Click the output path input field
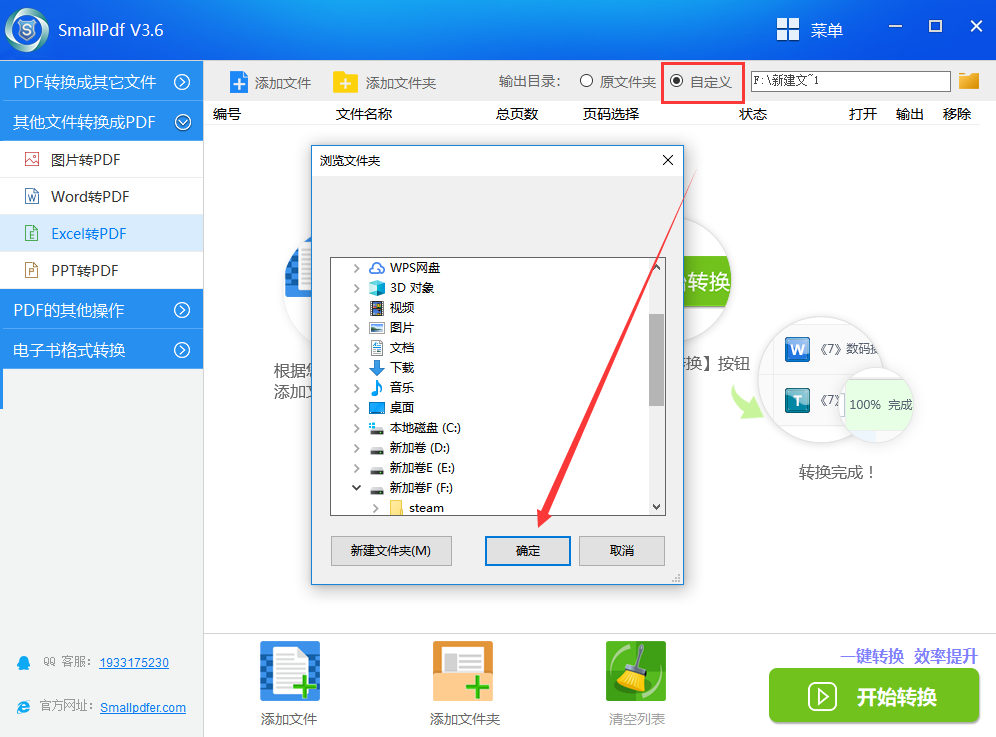Image resolution: width=996 pixels, height=737 pixels. (851, 81)
